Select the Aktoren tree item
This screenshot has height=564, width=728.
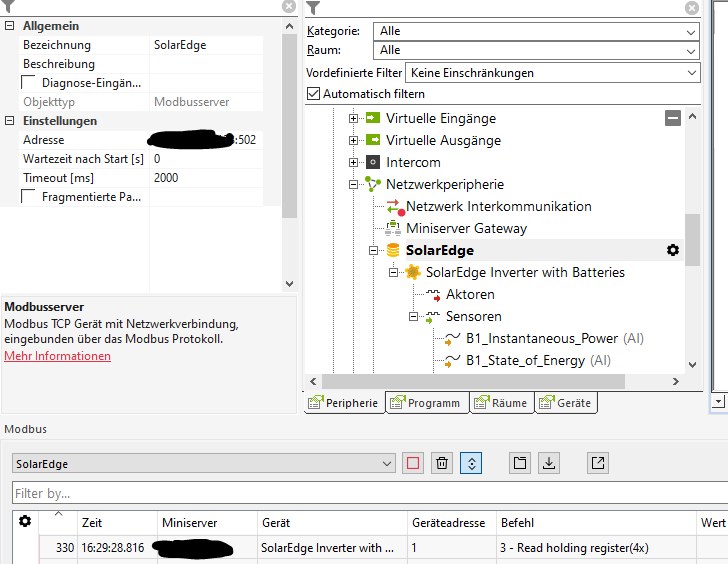tap(470, 294)
